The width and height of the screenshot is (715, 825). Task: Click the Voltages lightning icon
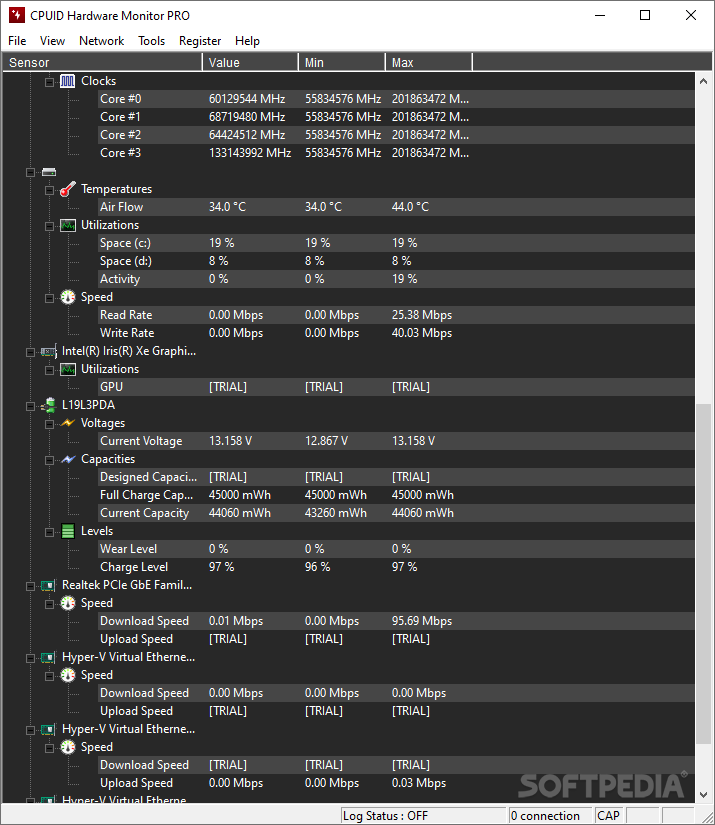(x=67, y=423)
